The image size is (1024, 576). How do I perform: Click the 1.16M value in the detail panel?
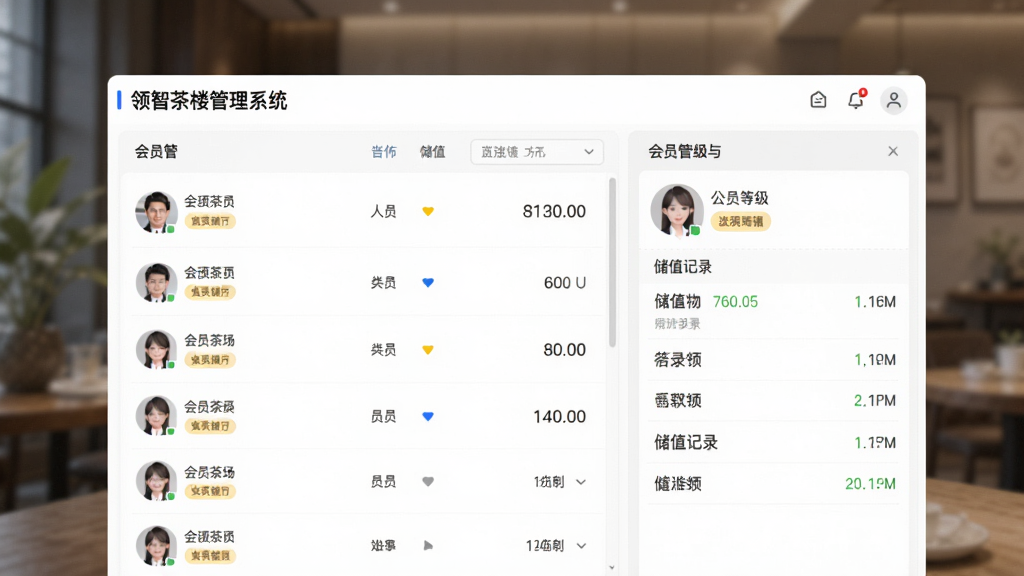click(x=875, y=302)
